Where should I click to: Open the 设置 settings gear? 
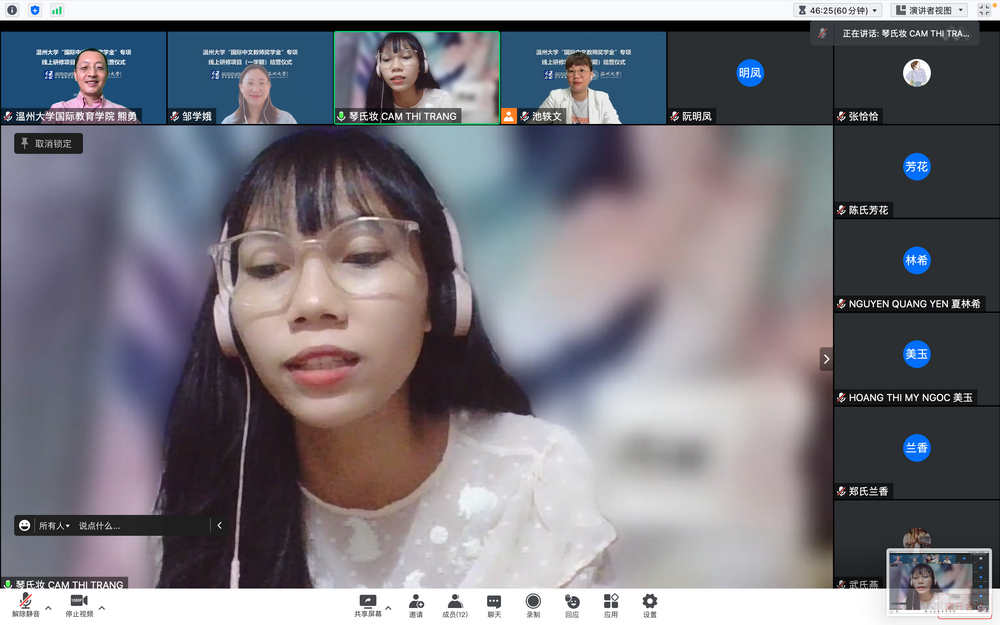coord(650,601)
